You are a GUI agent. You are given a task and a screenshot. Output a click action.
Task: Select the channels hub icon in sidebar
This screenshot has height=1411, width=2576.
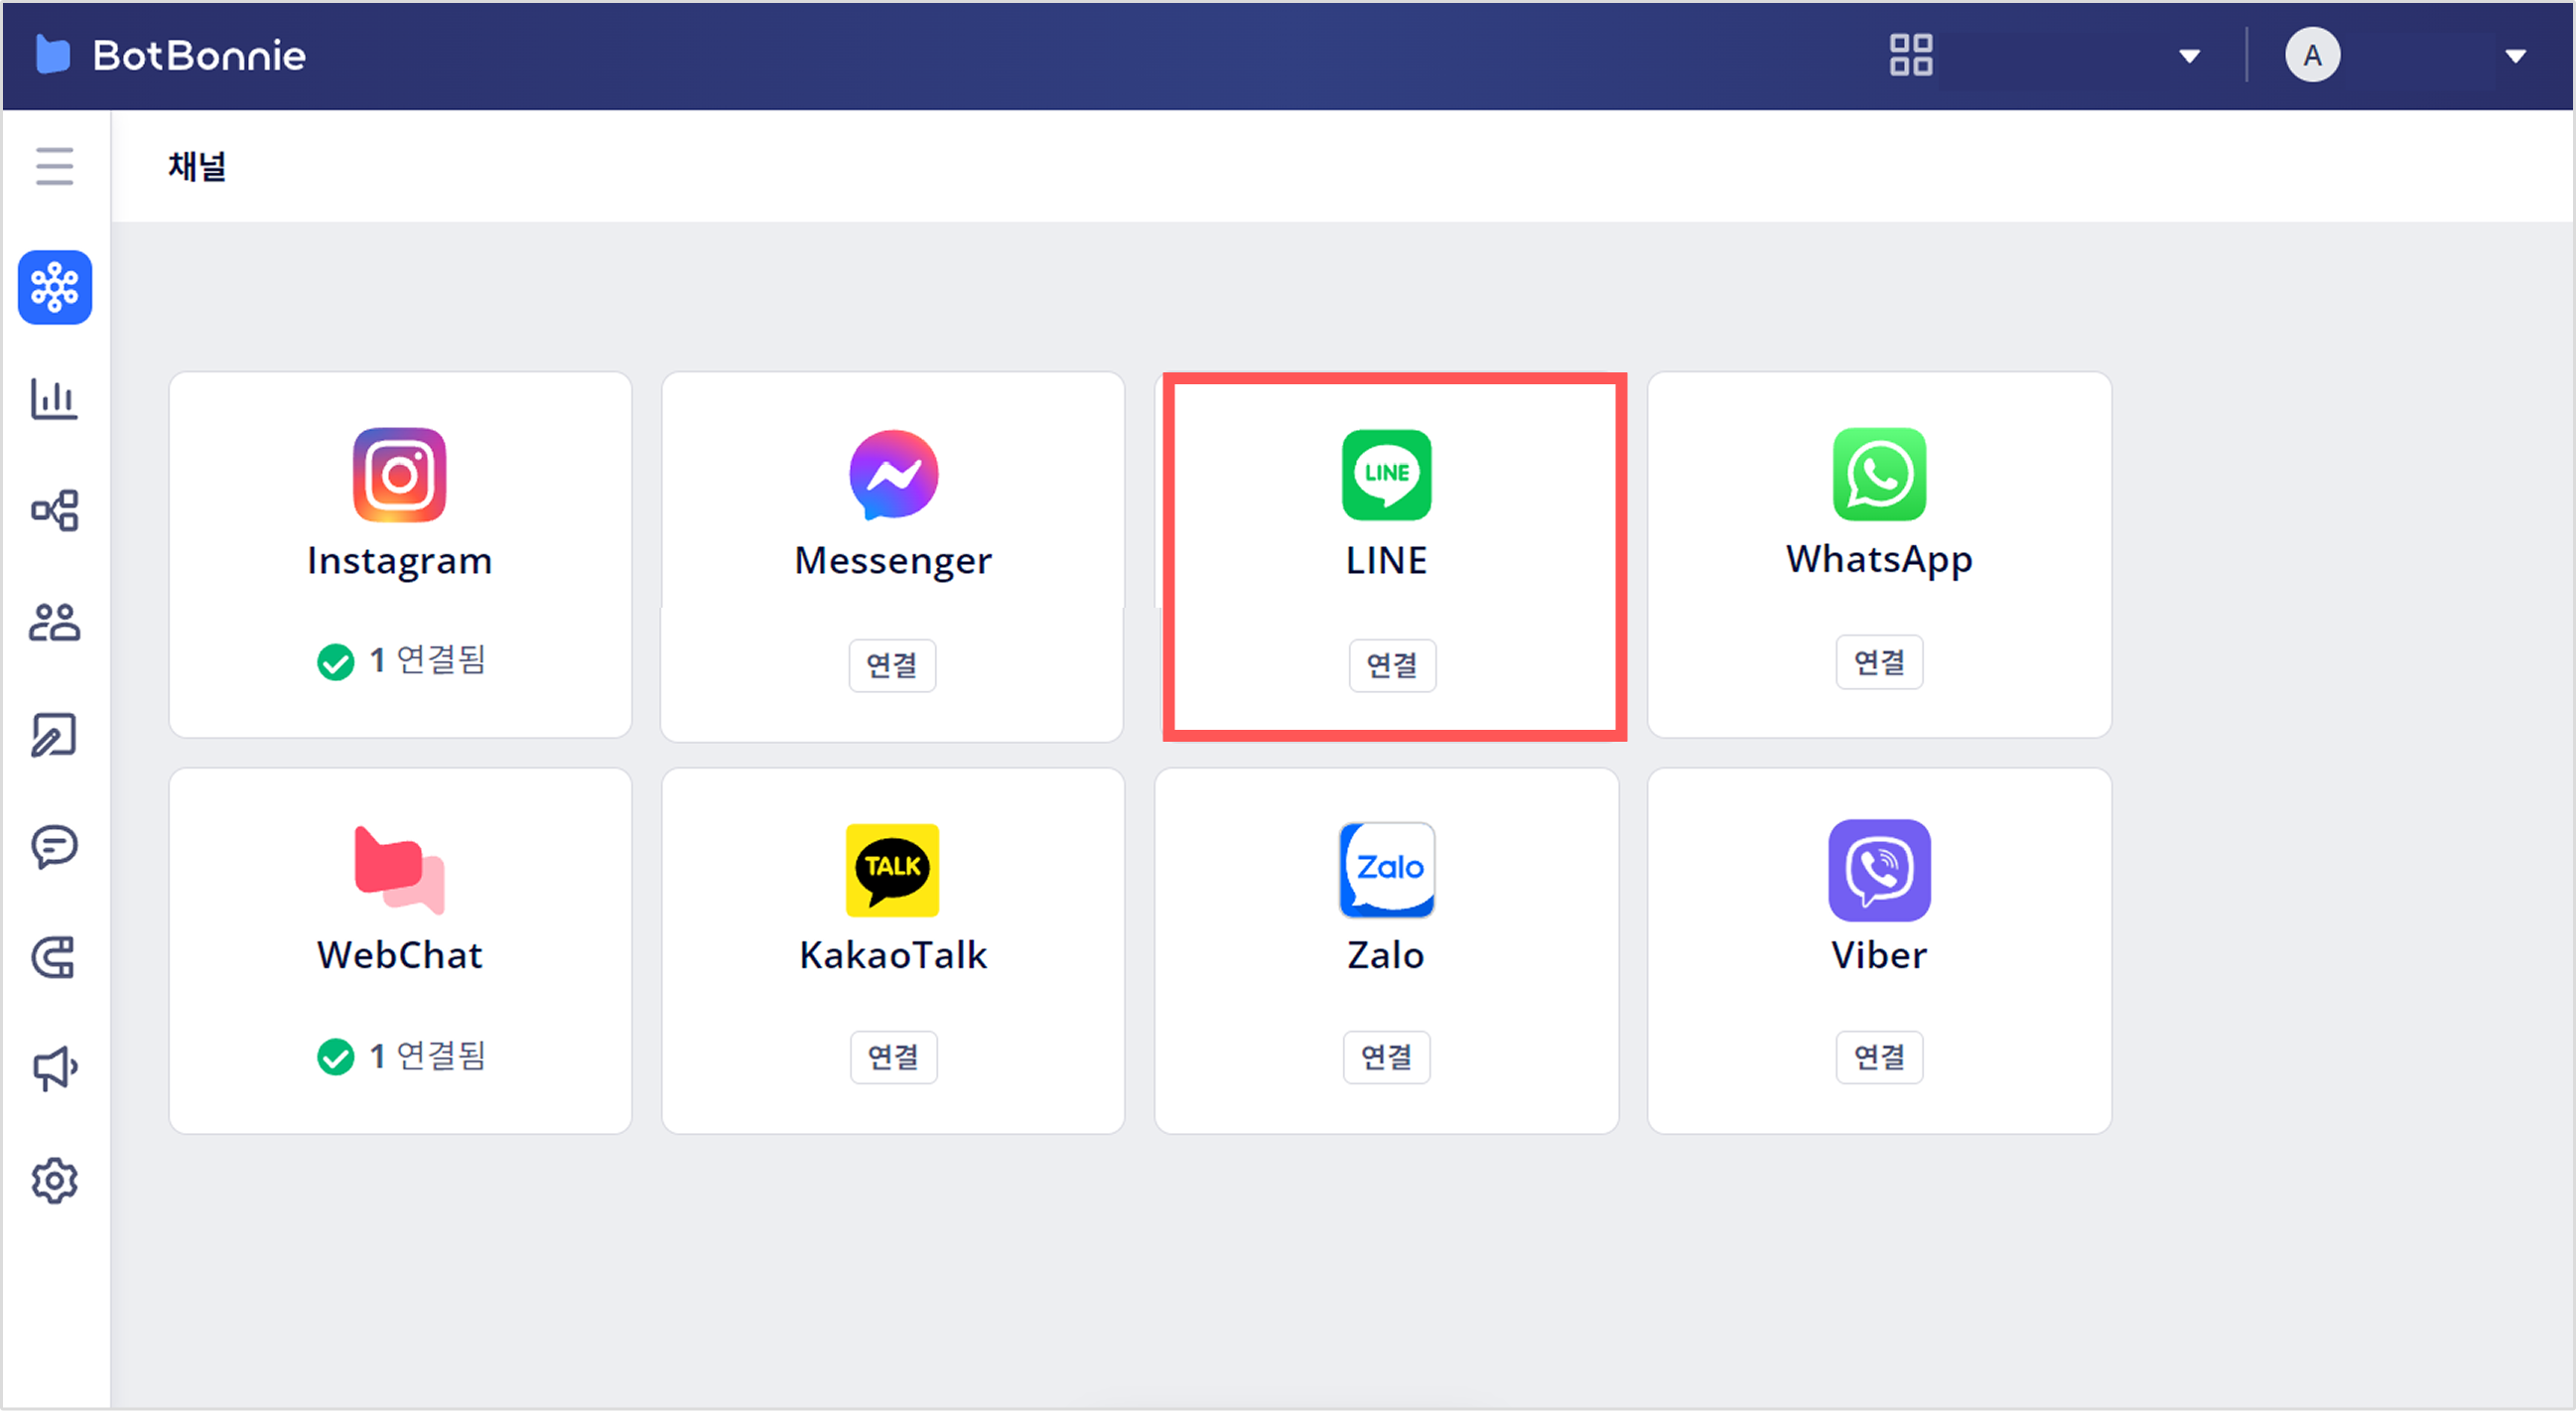click(x=55, y=288)
